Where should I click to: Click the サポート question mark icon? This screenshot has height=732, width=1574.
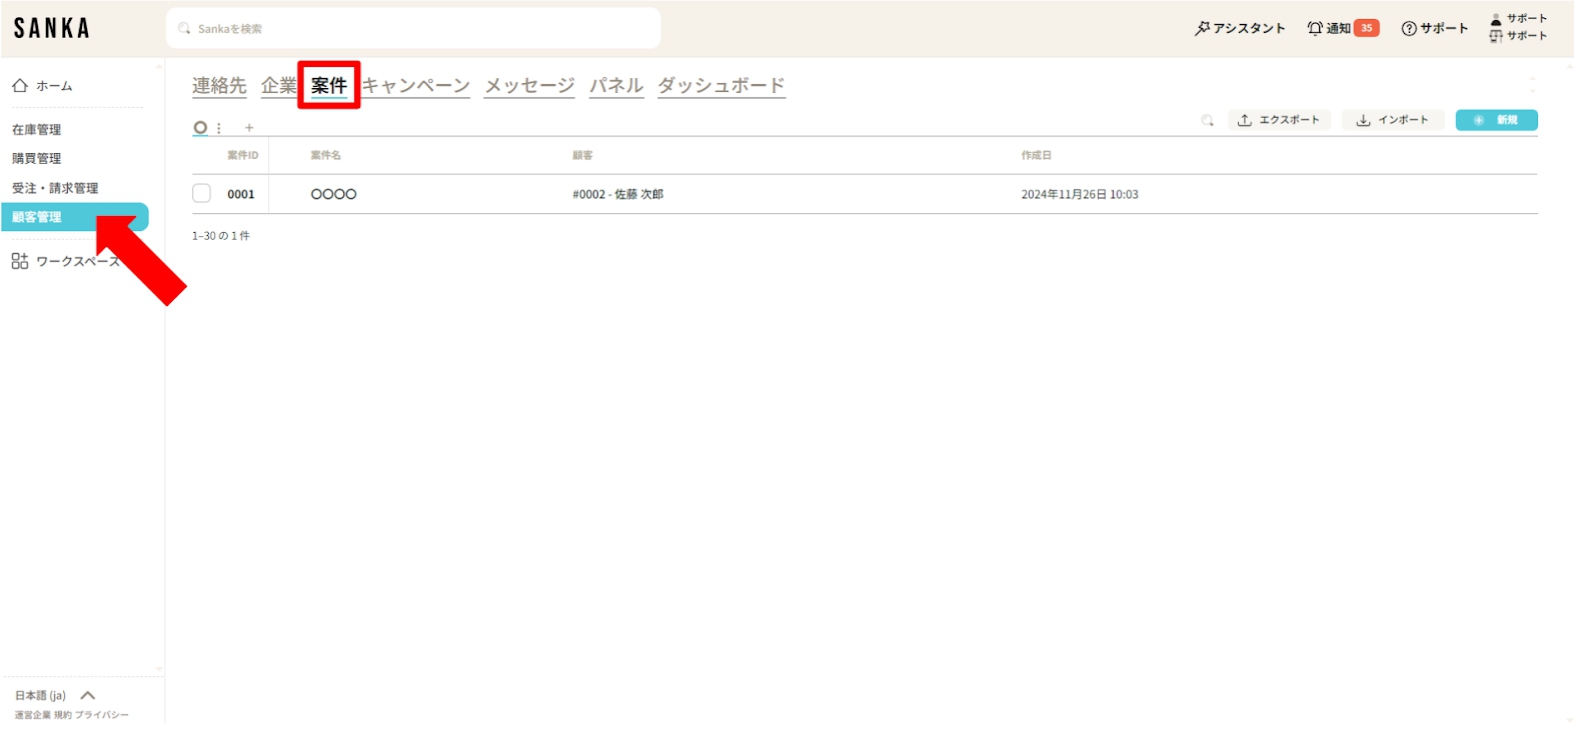(1409, 28)
